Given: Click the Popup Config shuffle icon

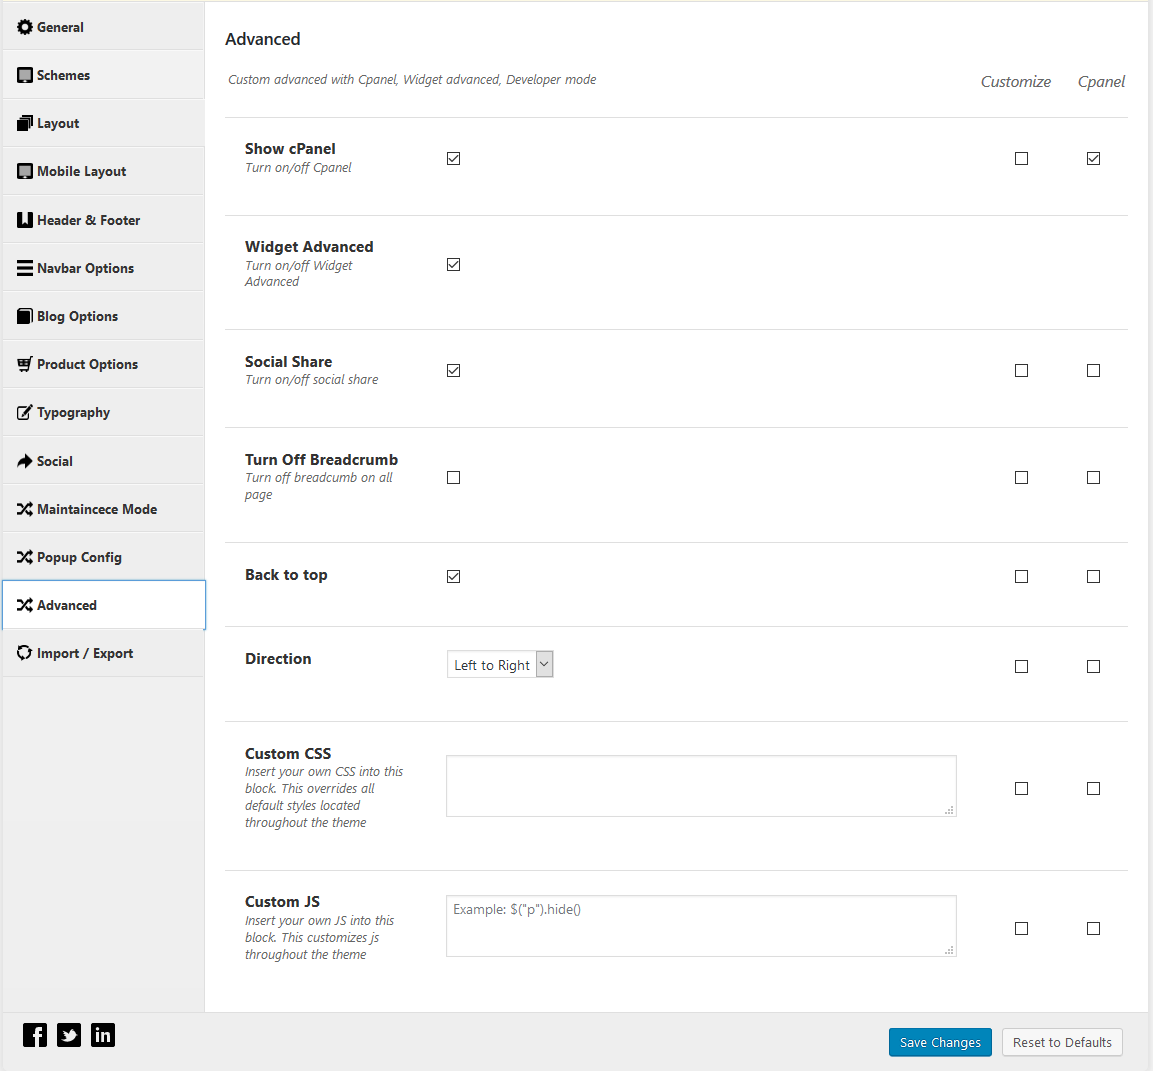Looking at the screenshot, I should click(25, 558).
